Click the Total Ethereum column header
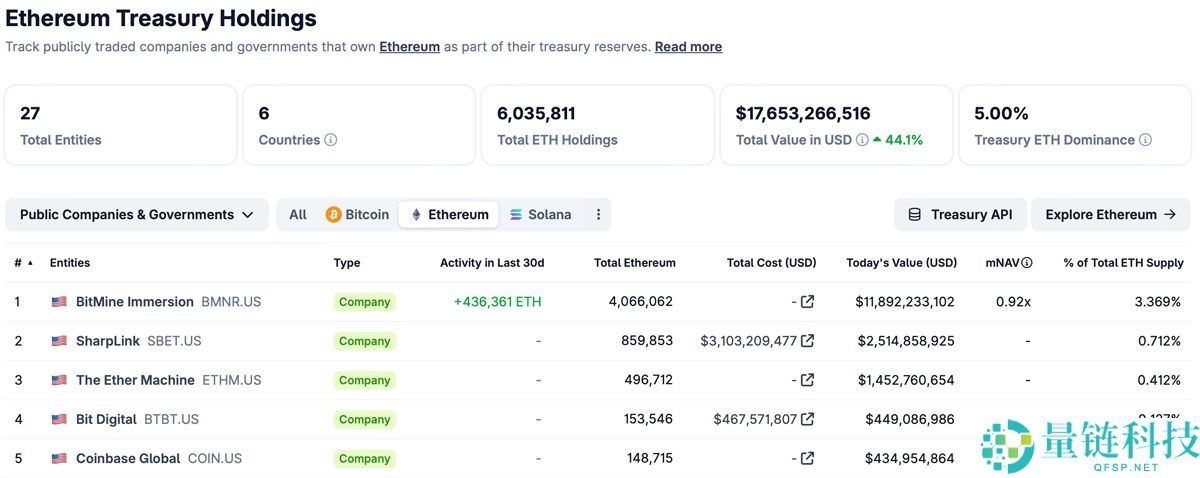This screenshot has width=1200, height=478. (635, 263)
